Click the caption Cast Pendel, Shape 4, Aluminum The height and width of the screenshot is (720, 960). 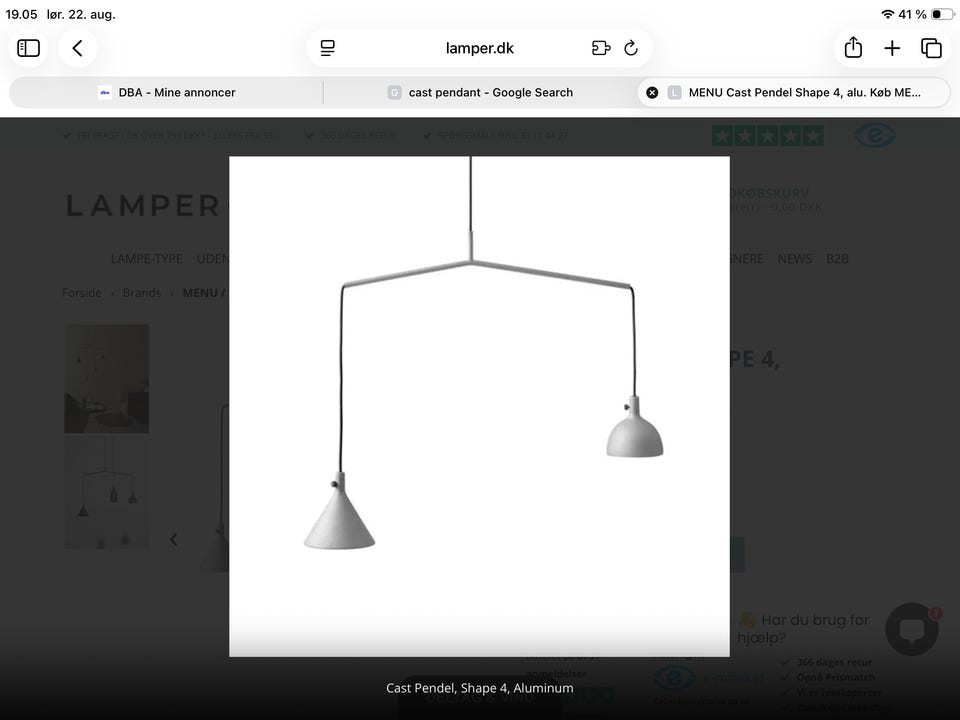click(x=479, y=688)
